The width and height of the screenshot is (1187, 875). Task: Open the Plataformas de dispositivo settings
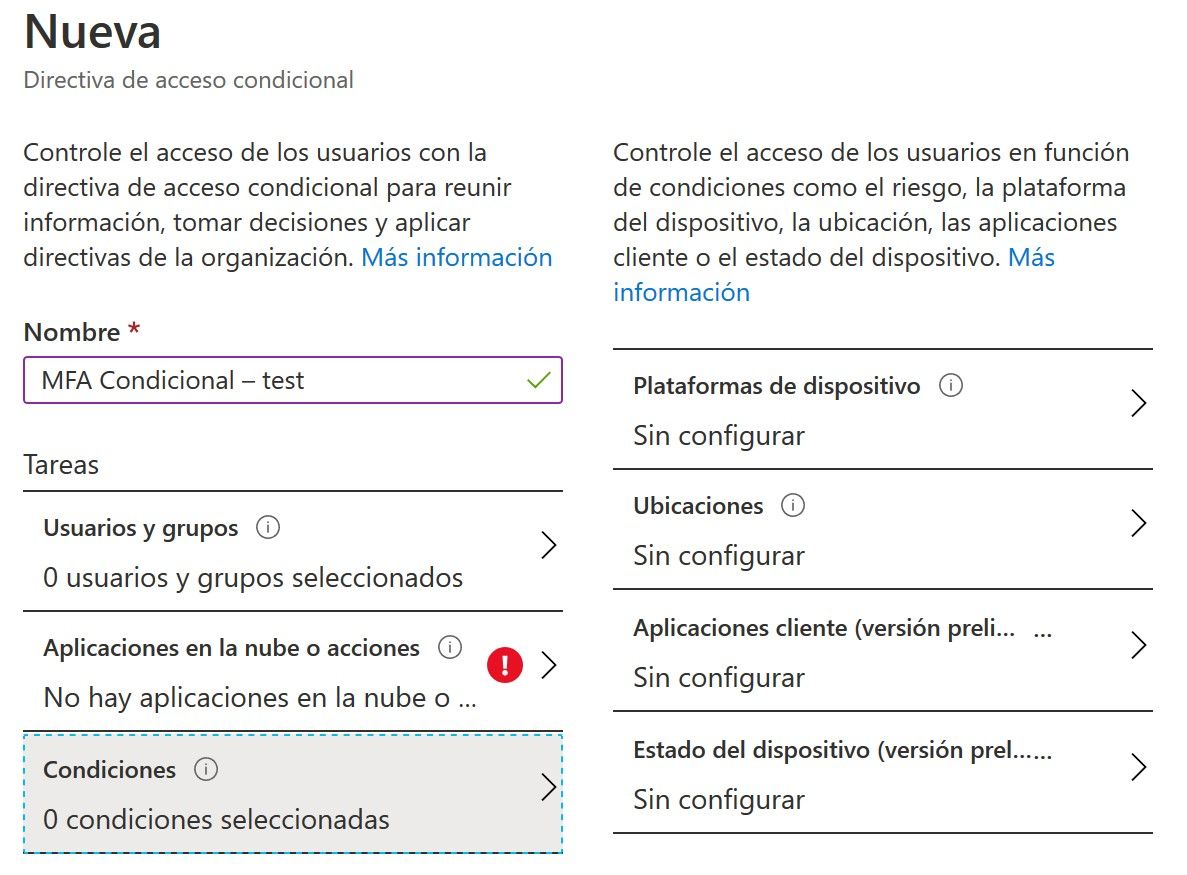point(1139,403)
